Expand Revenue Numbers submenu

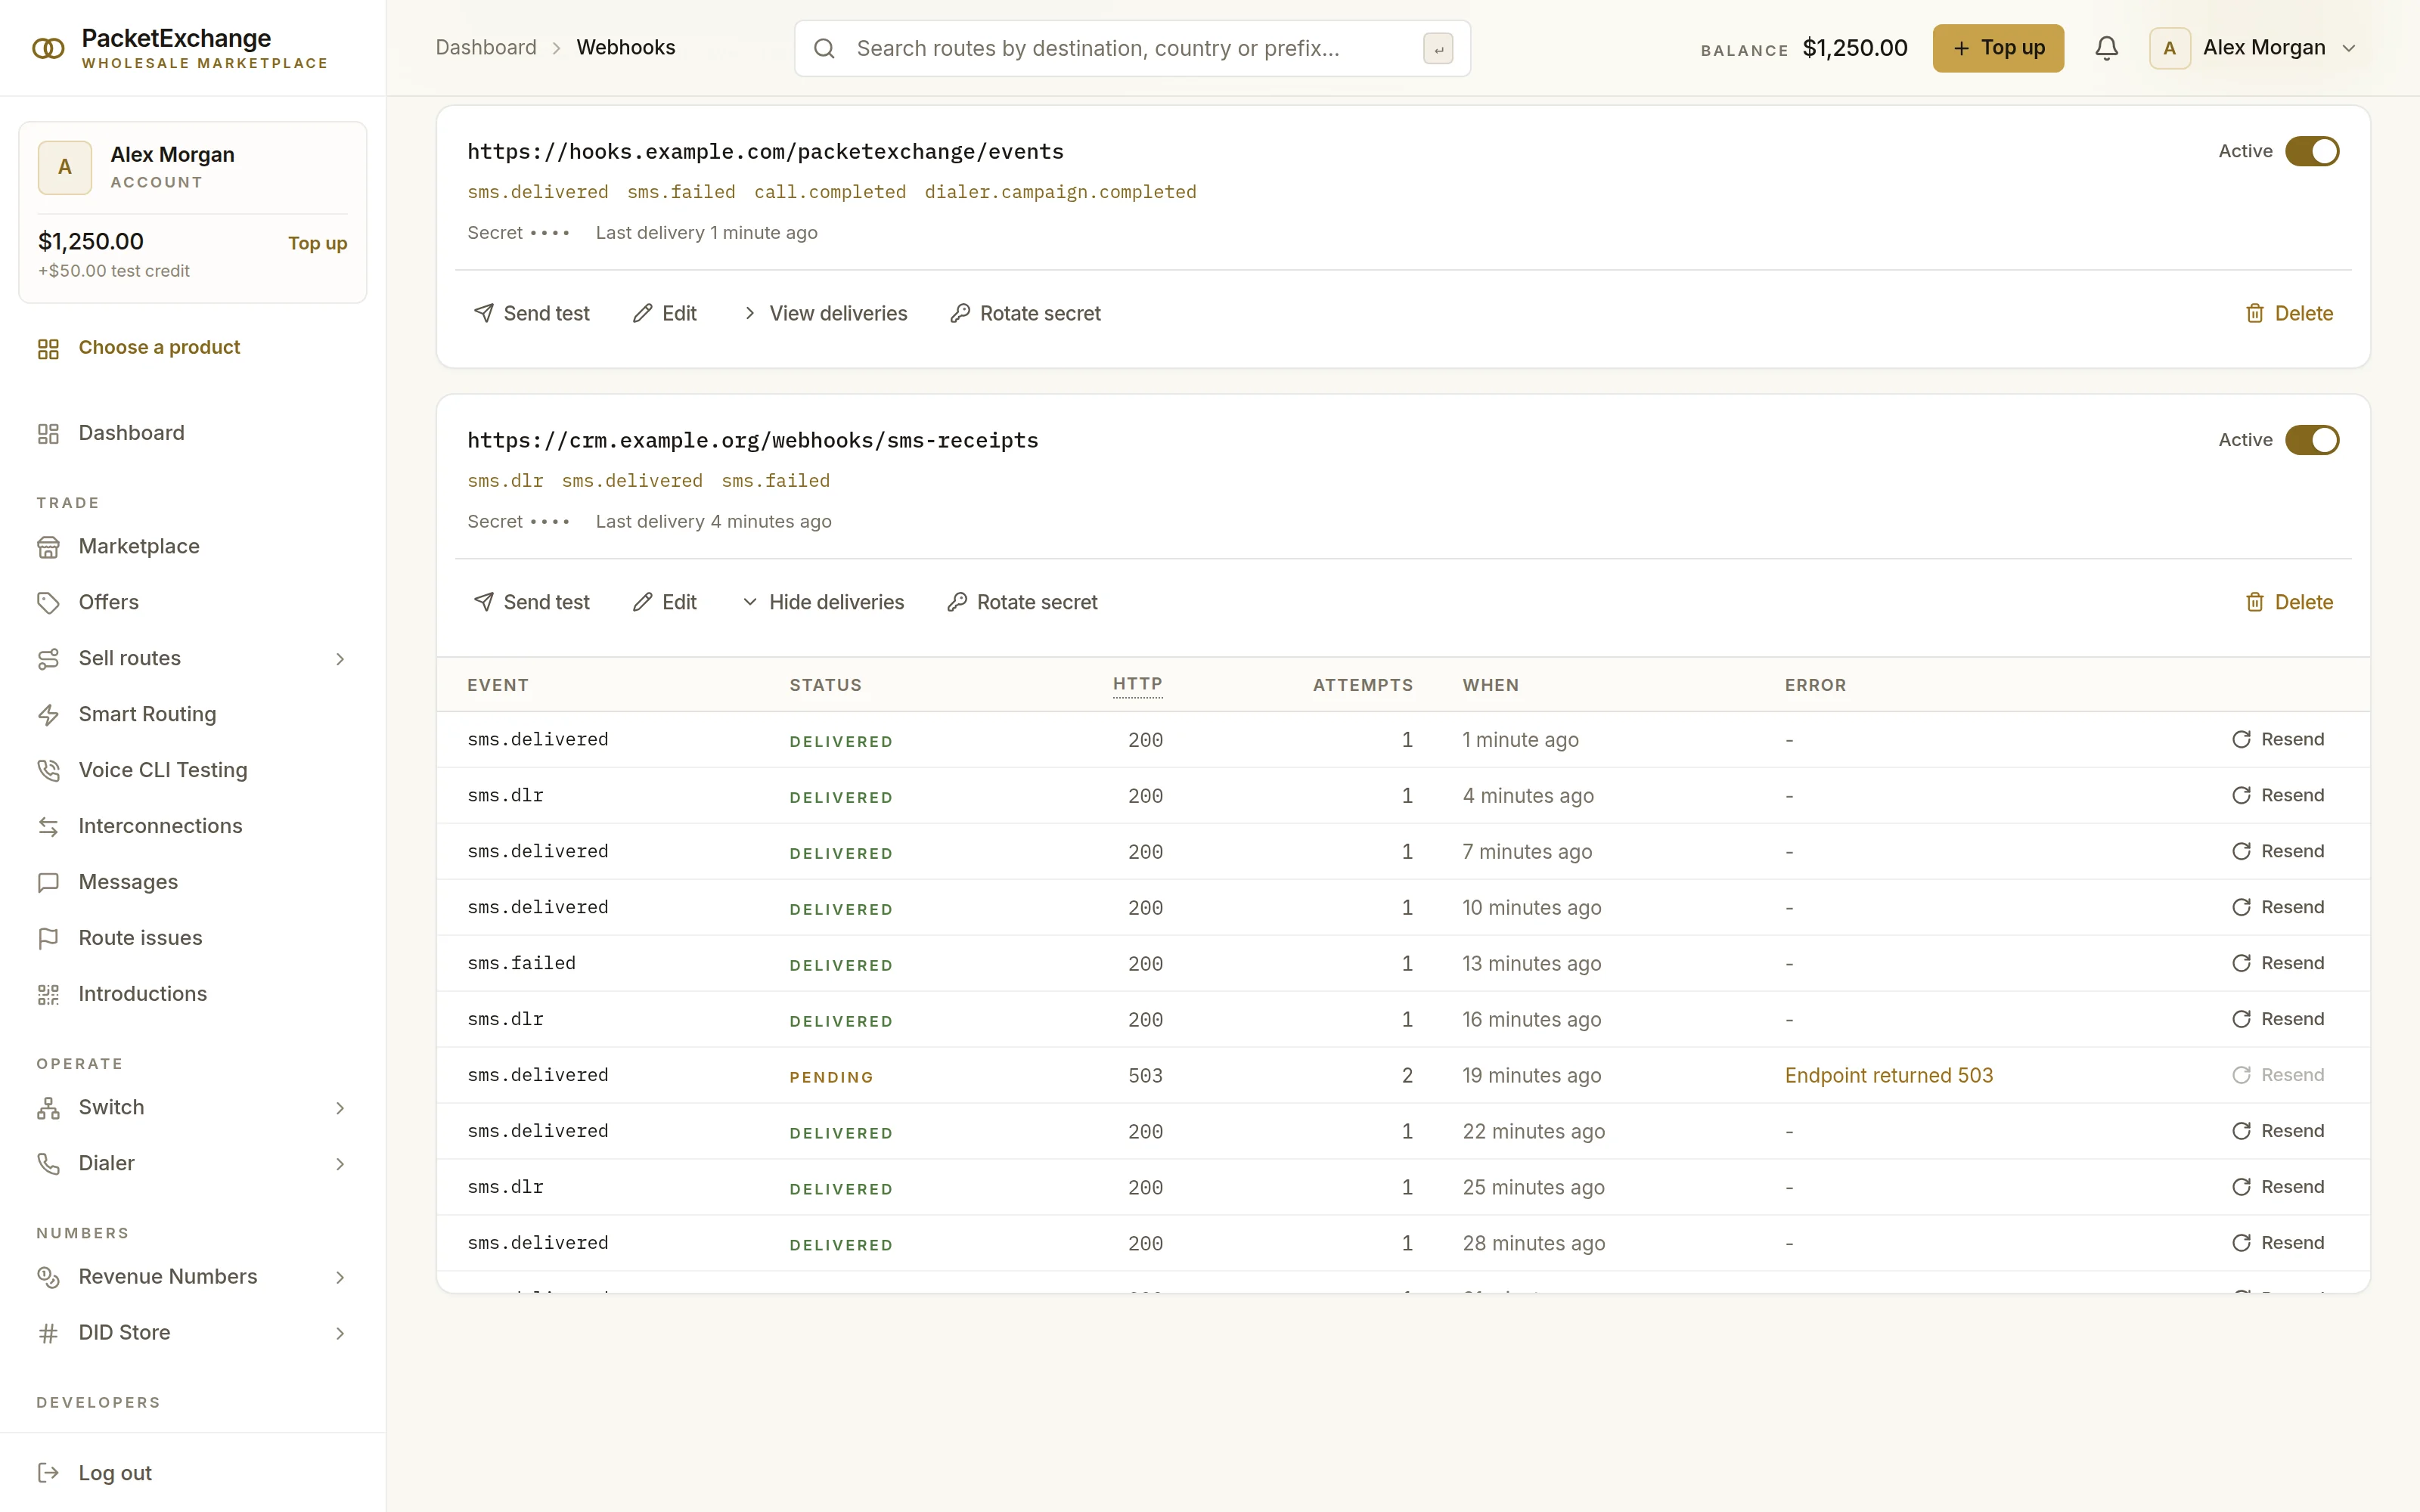click(x=340, y=1277)
